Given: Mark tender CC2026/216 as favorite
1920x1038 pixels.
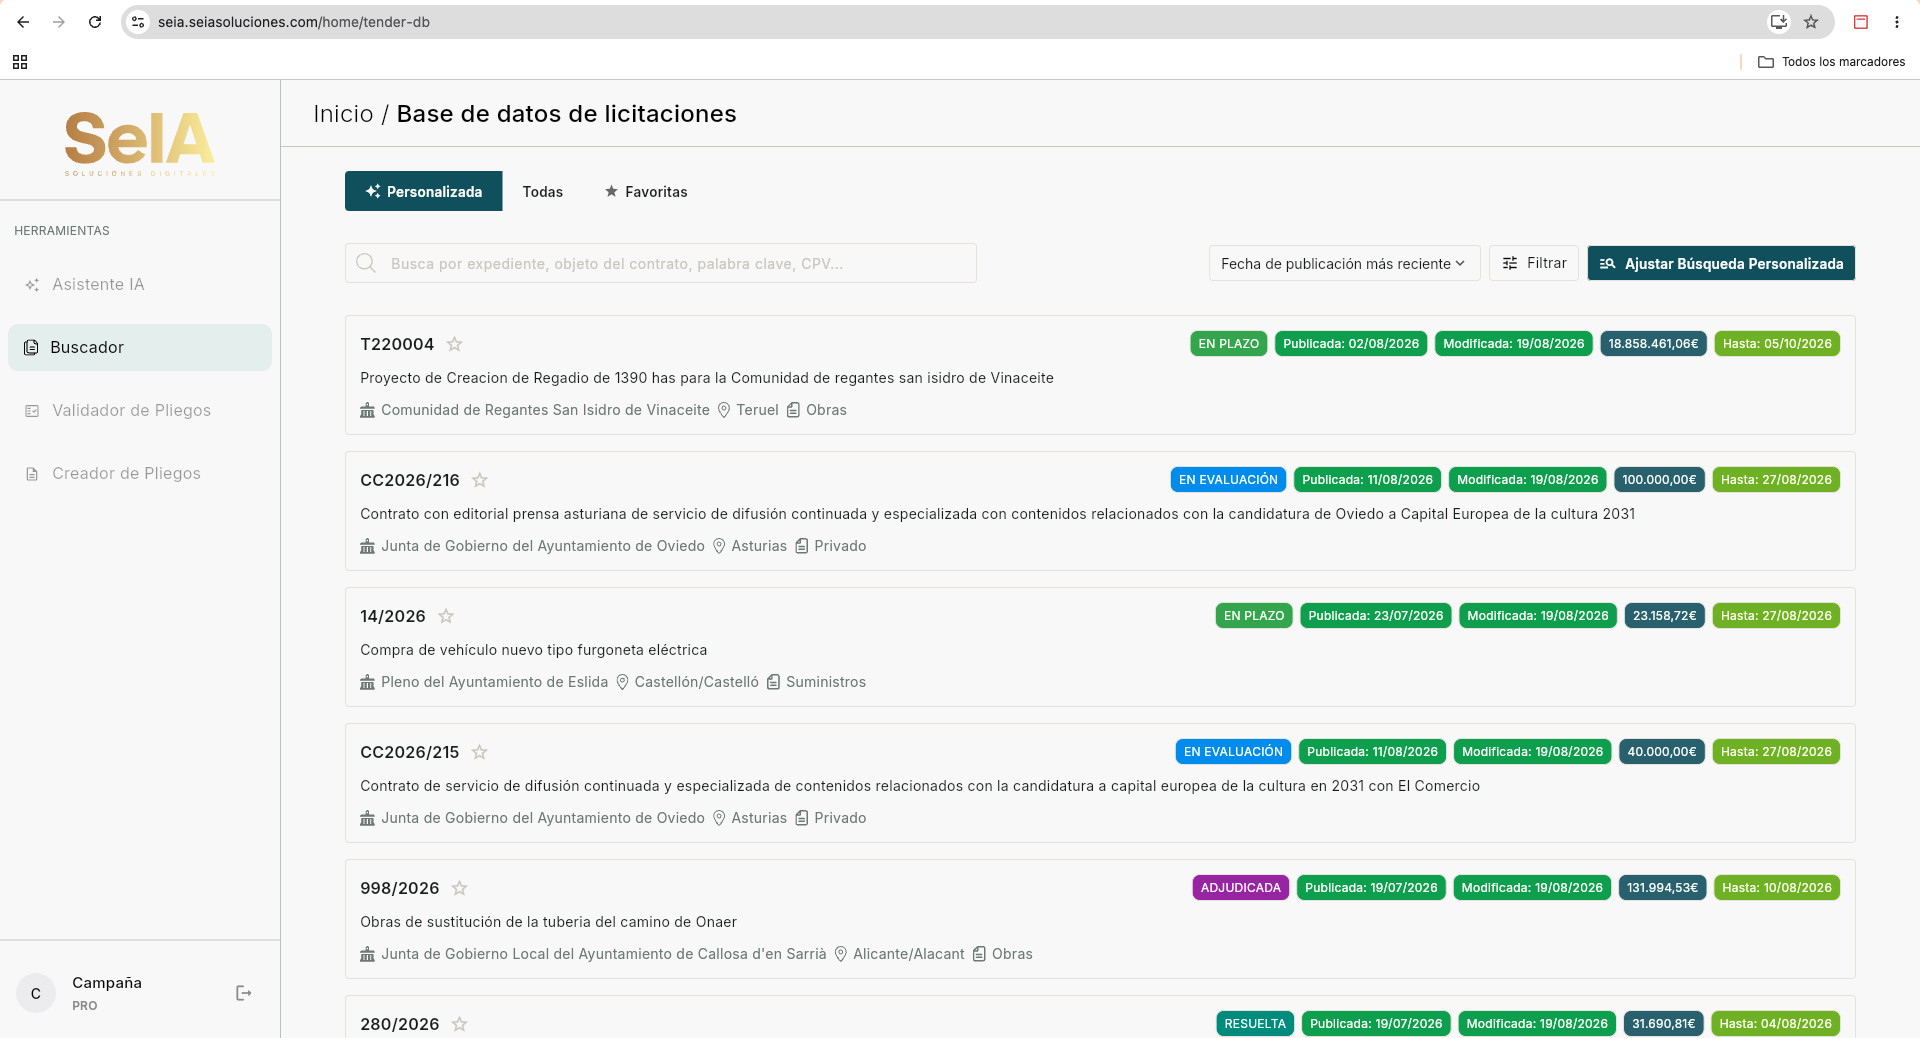Looking at the screenshot, I should click(x=480, y=480).
